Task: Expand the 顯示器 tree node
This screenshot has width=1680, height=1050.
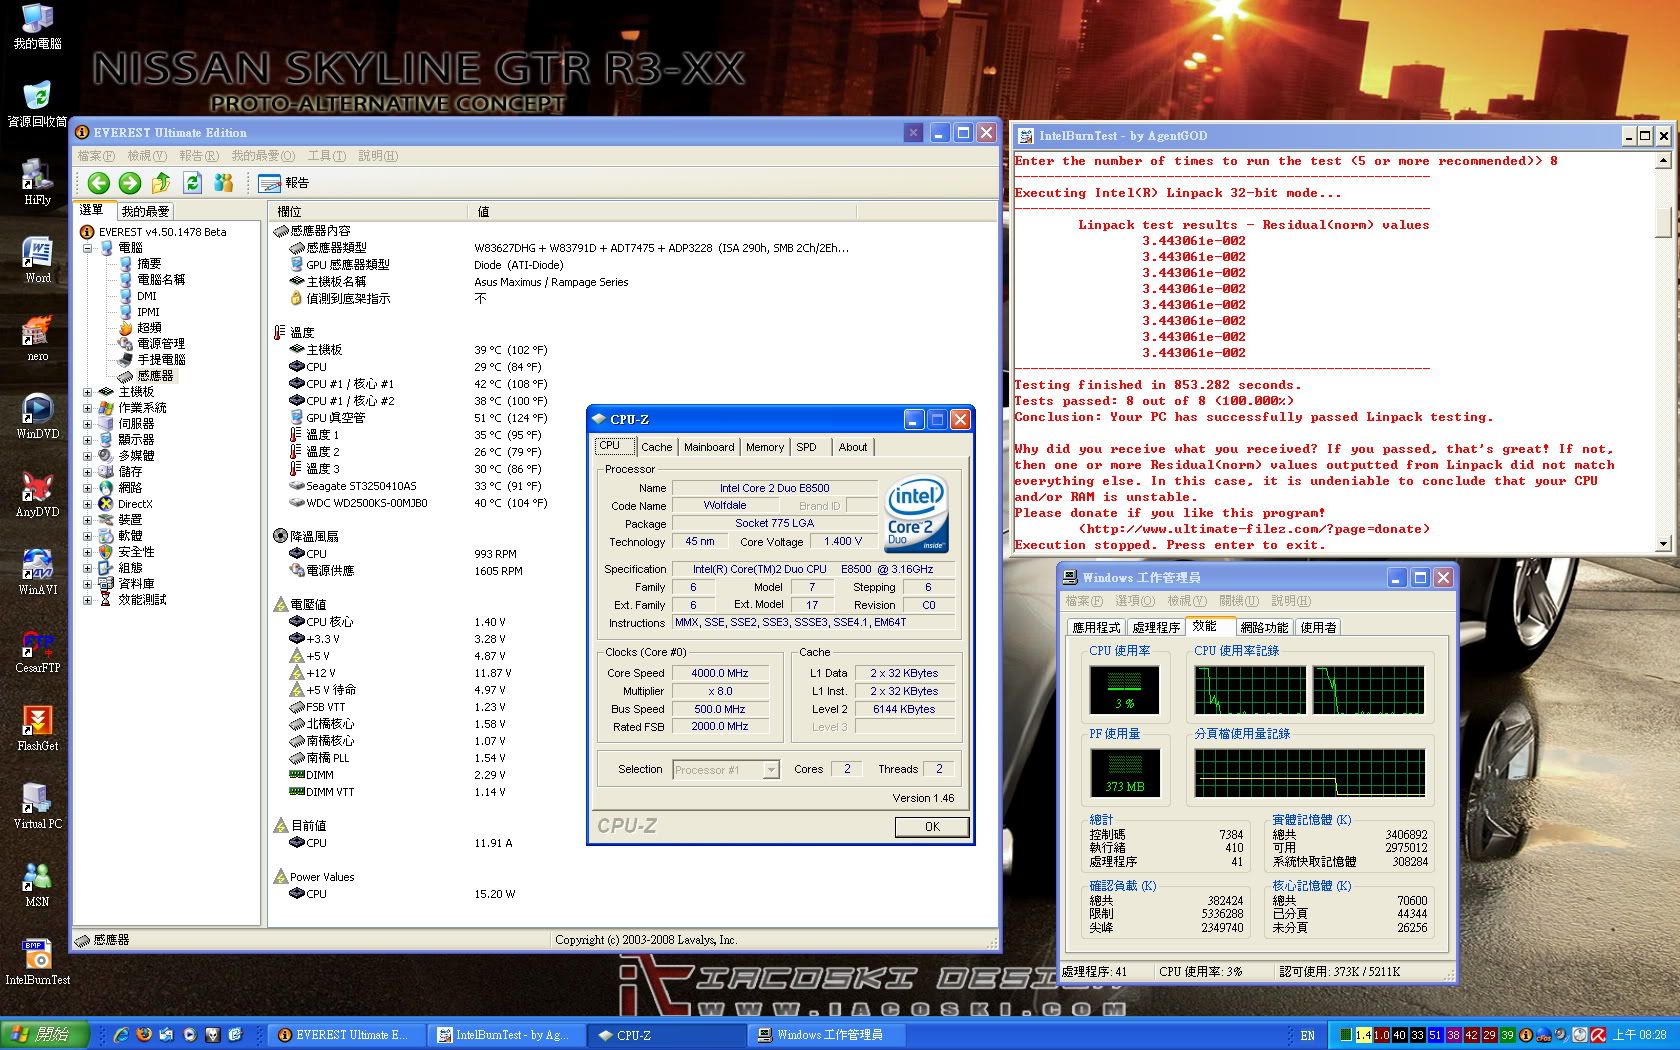Action: pos(88,440)
